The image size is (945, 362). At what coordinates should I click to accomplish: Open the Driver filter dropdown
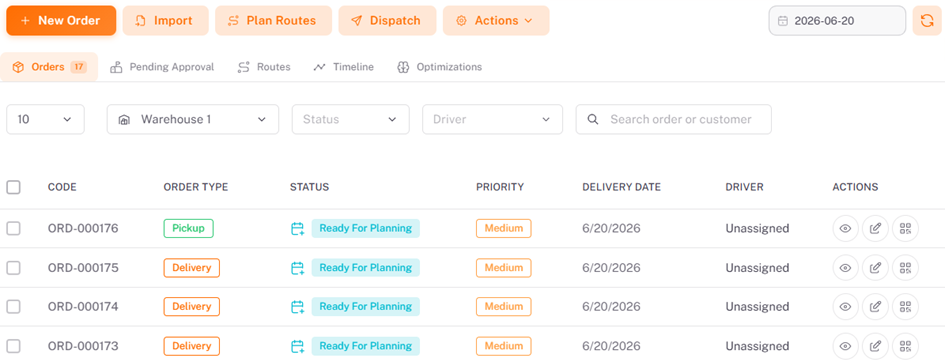coord(492,119)
